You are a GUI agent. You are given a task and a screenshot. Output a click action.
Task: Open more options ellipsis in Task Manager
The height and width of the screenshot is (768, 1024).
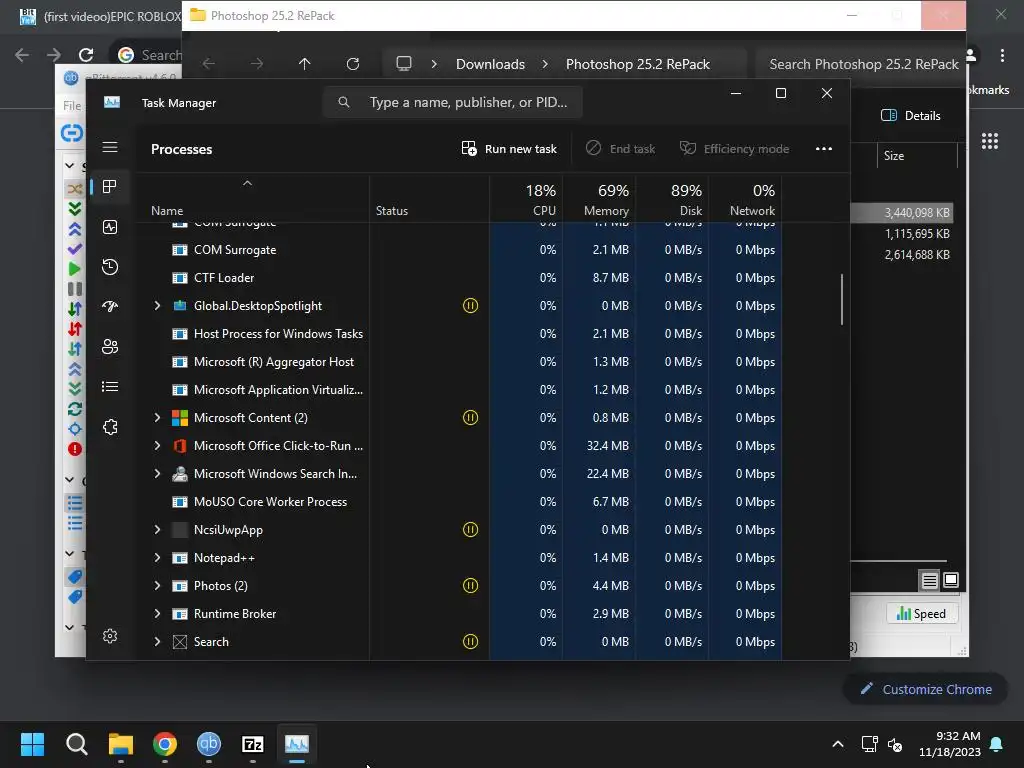pyautogui.click(x=824, y=149)
